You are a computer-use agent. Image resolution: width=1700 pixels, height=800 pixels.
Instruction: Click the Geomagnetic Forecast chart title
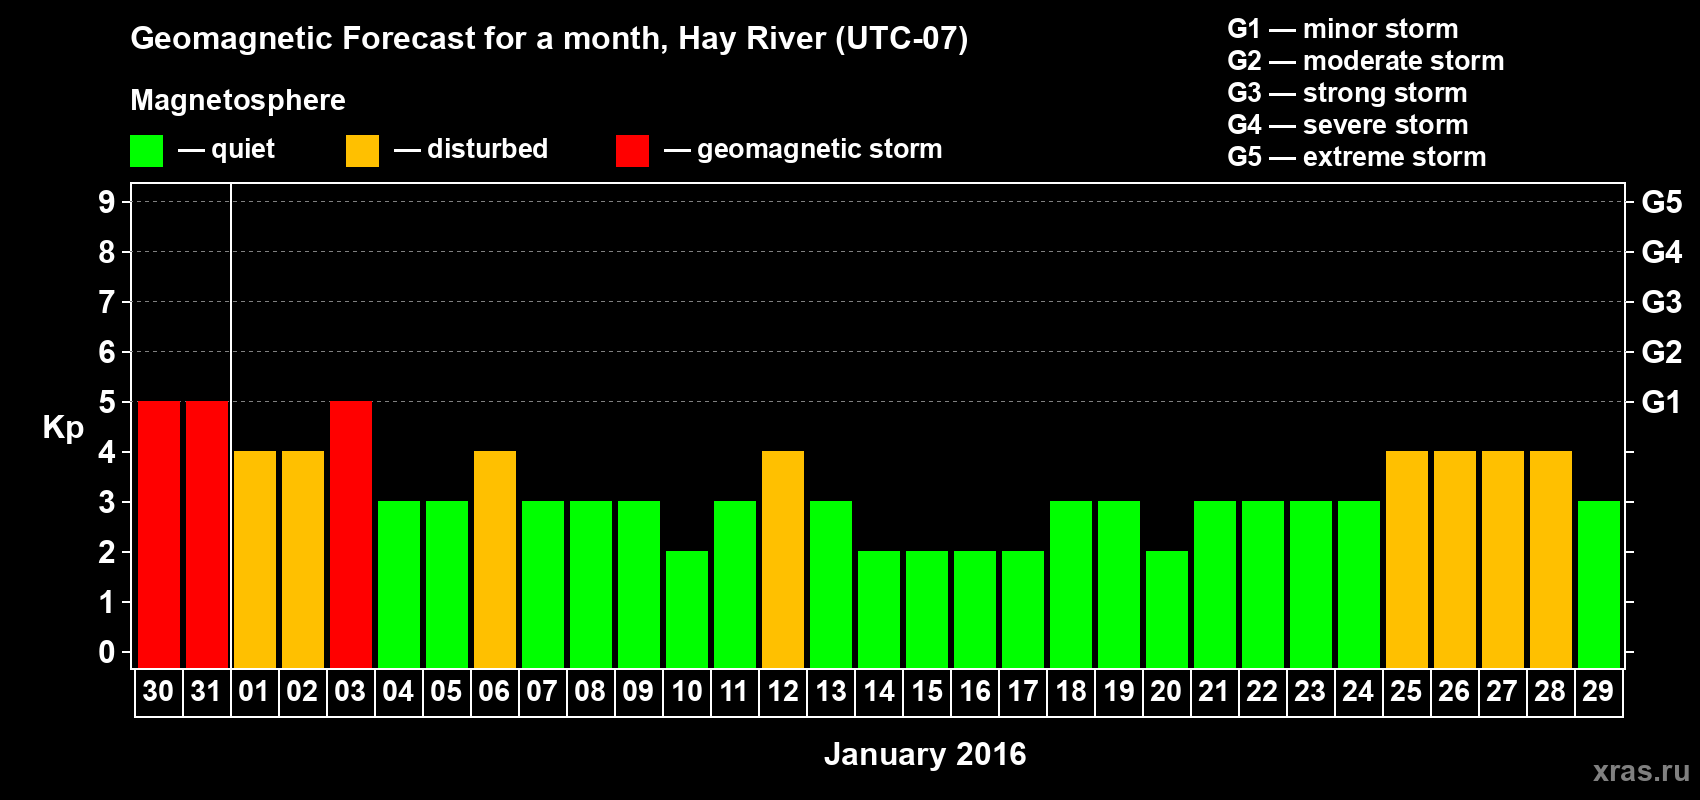tap(549, 39)
